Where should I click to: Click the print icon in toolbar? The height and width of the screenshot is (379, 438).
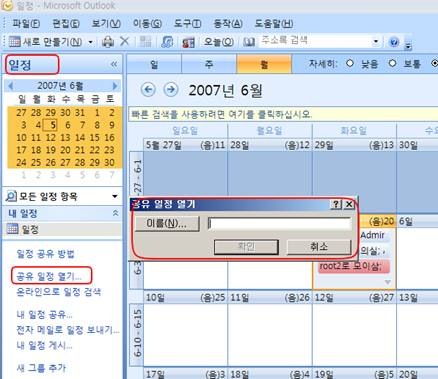coord(108,42)
